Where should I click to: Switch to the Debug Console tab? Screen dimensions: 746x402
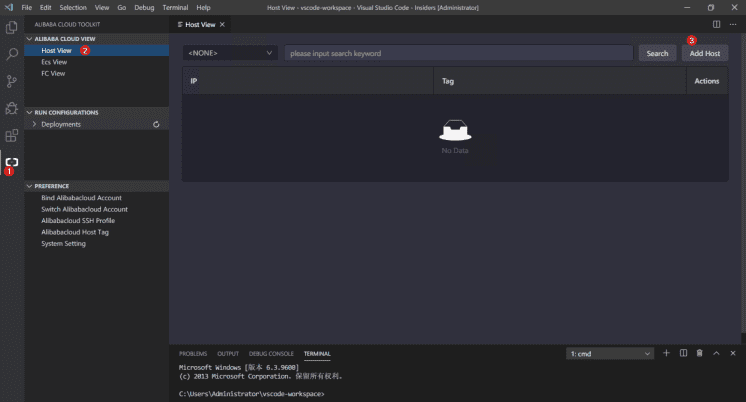tap(271, 353)
